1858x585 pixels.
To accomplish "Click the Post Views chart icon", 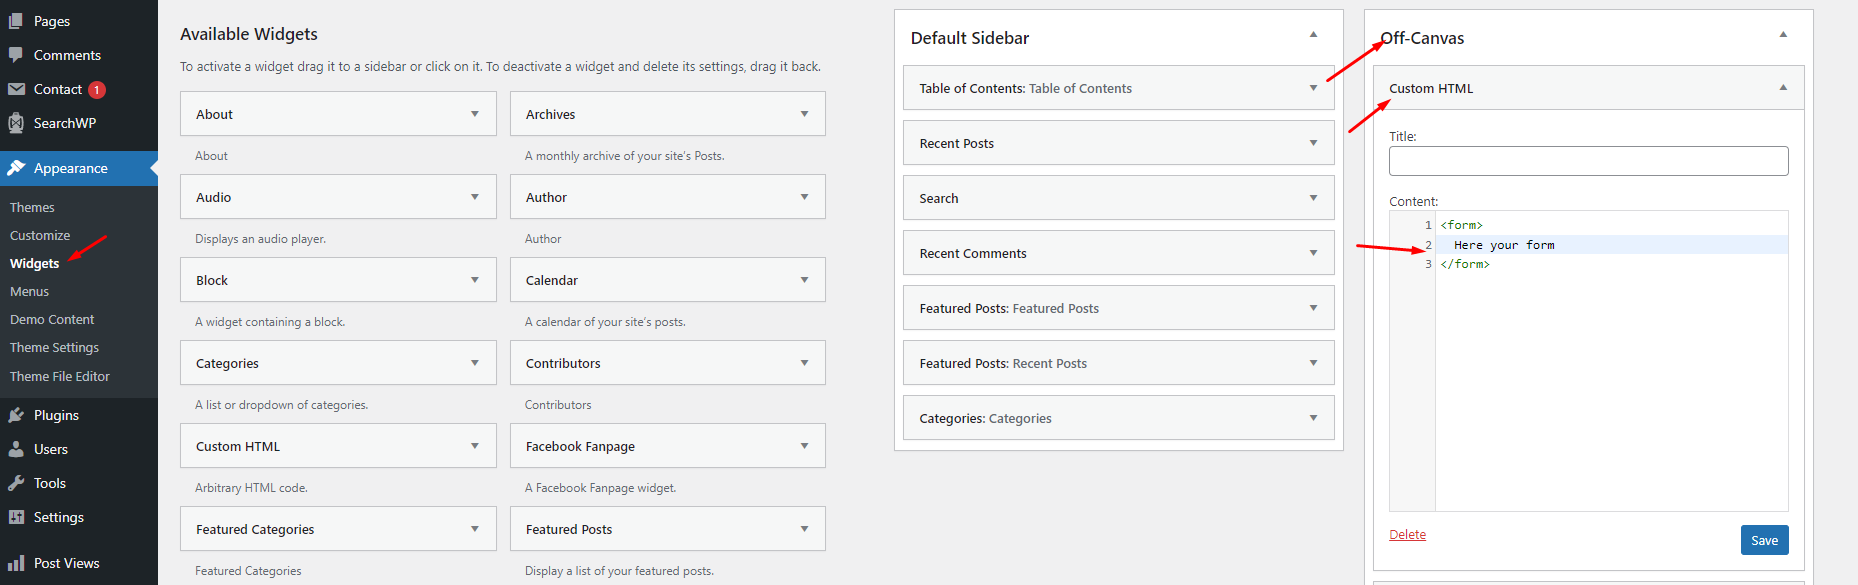I will click(16, 563).
